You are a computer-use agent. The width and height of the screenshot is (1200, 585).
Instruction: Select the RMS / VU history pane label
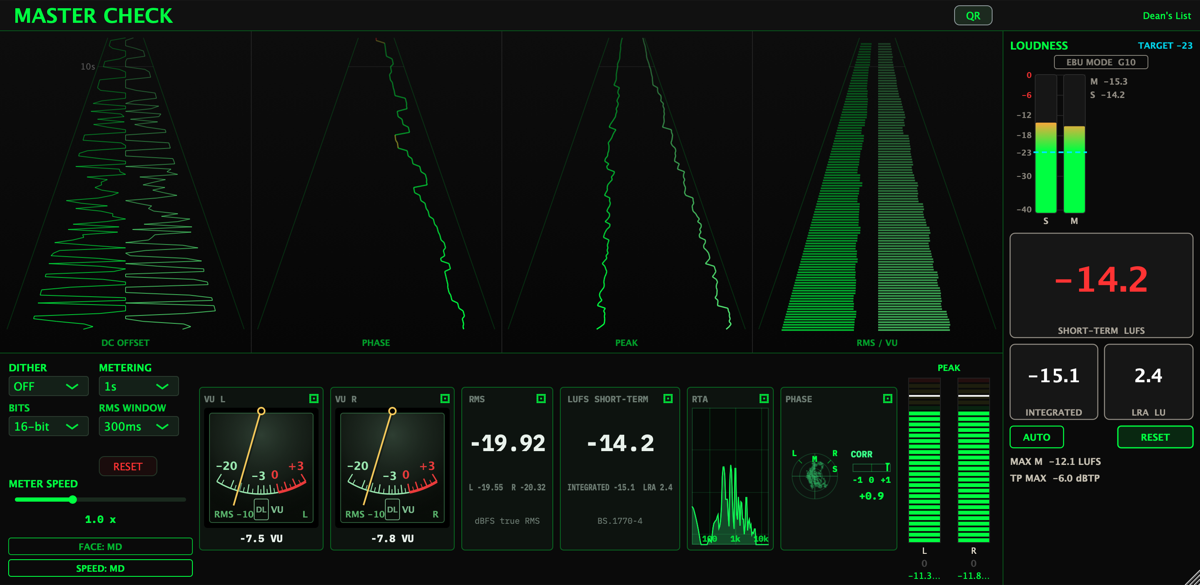click(x=877, y=343)
